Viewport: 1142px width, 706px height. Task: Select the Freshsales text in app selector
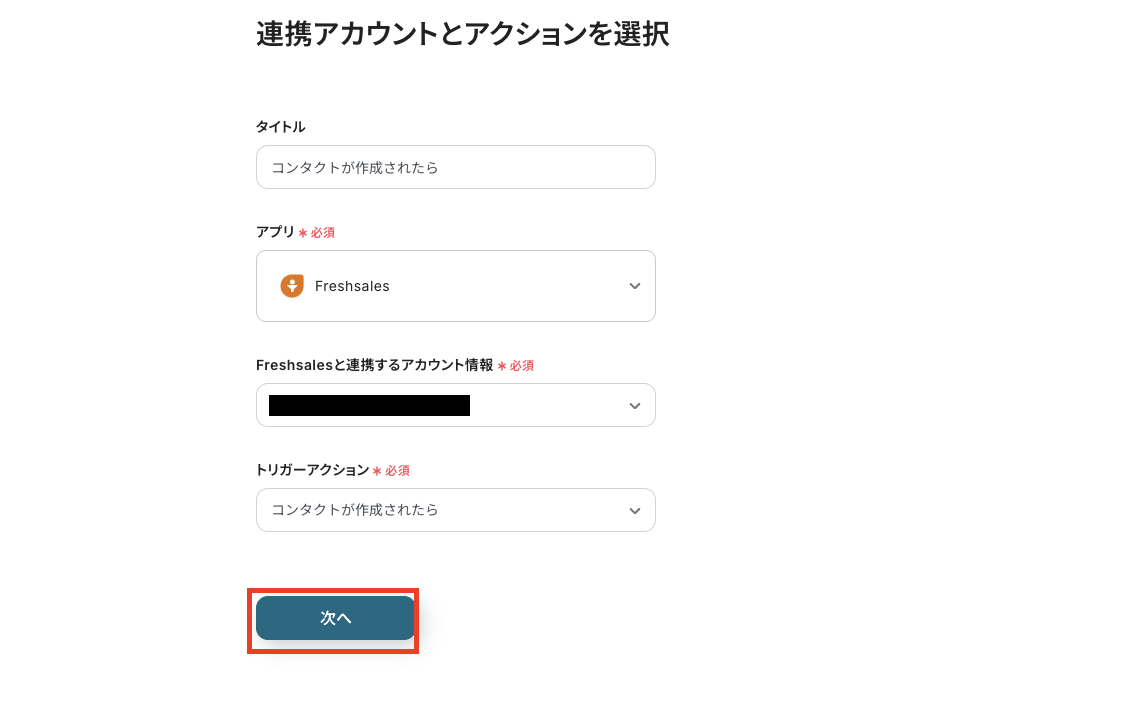(352, 286)
